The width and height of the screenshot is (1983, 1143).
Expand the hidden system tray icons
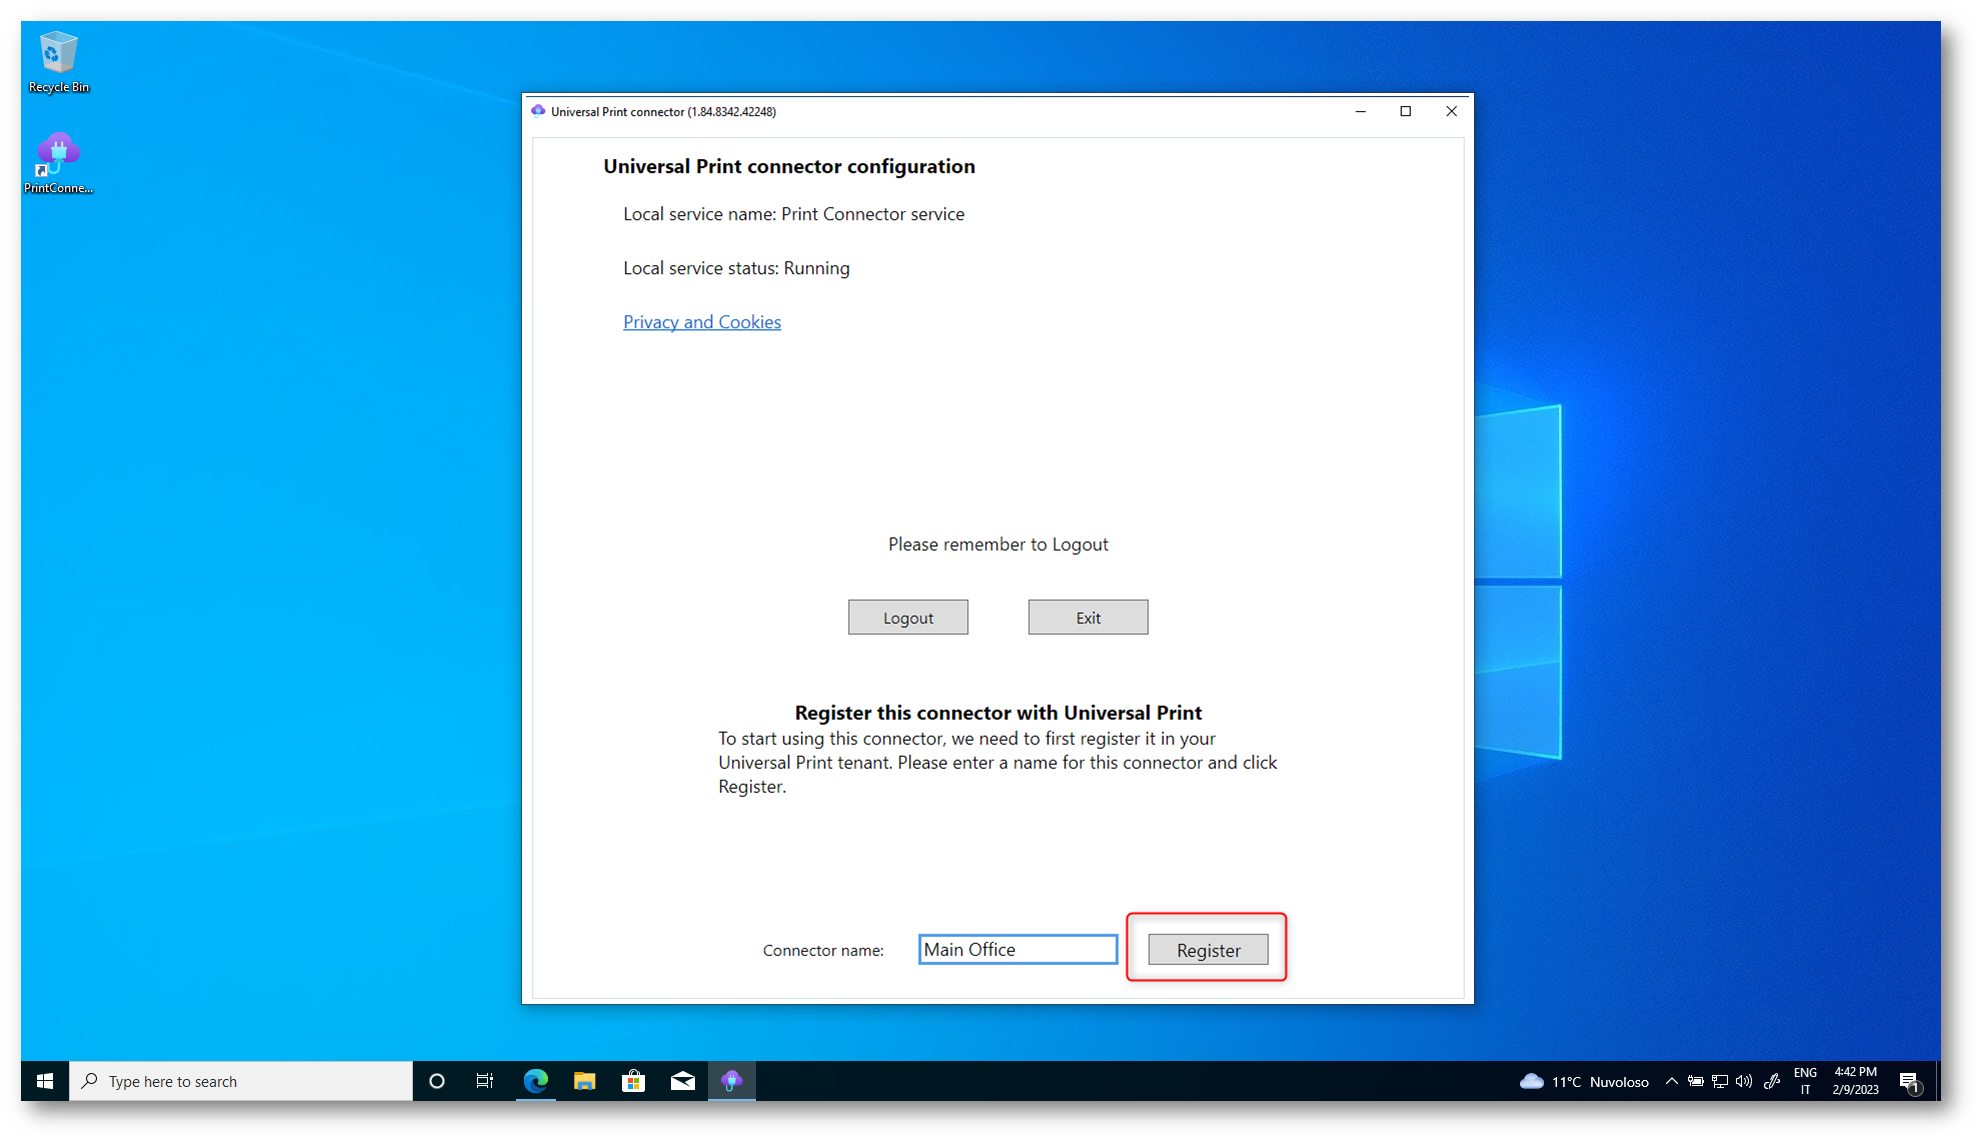(1671, 1081)
